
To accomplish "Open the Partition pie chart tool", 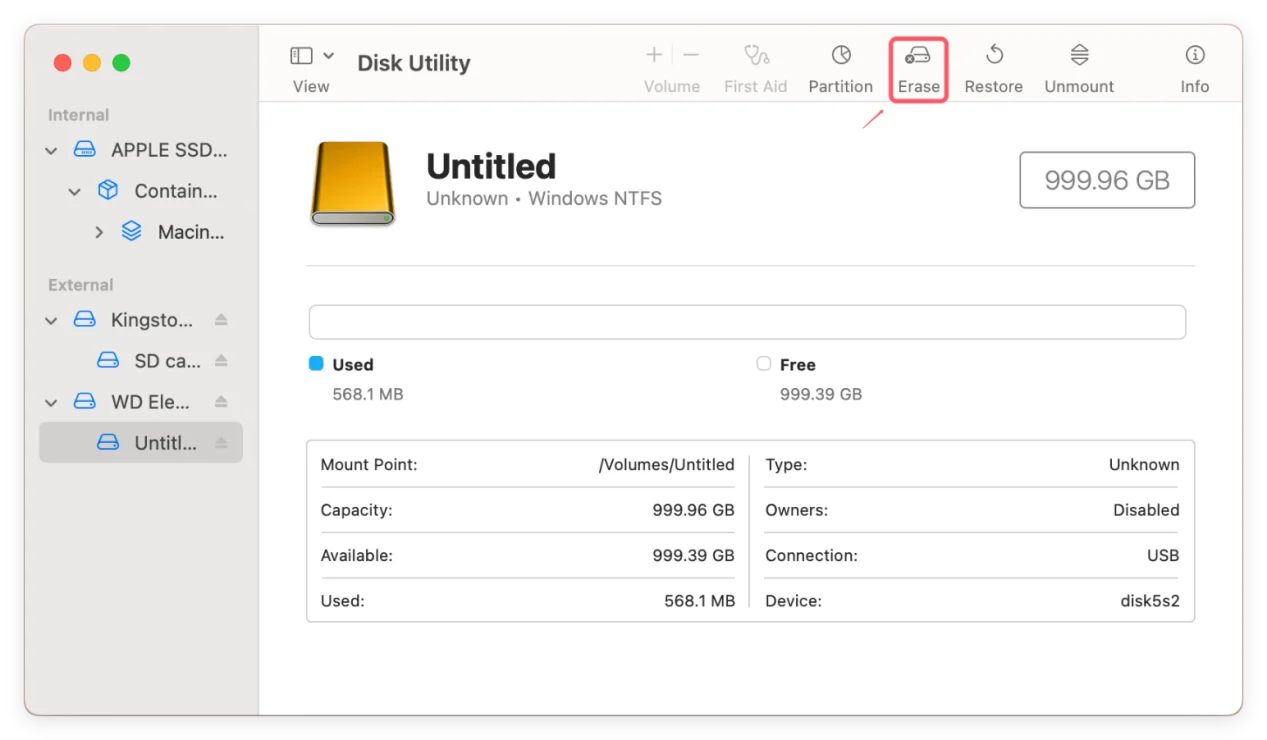I will [x=841, y=54].
